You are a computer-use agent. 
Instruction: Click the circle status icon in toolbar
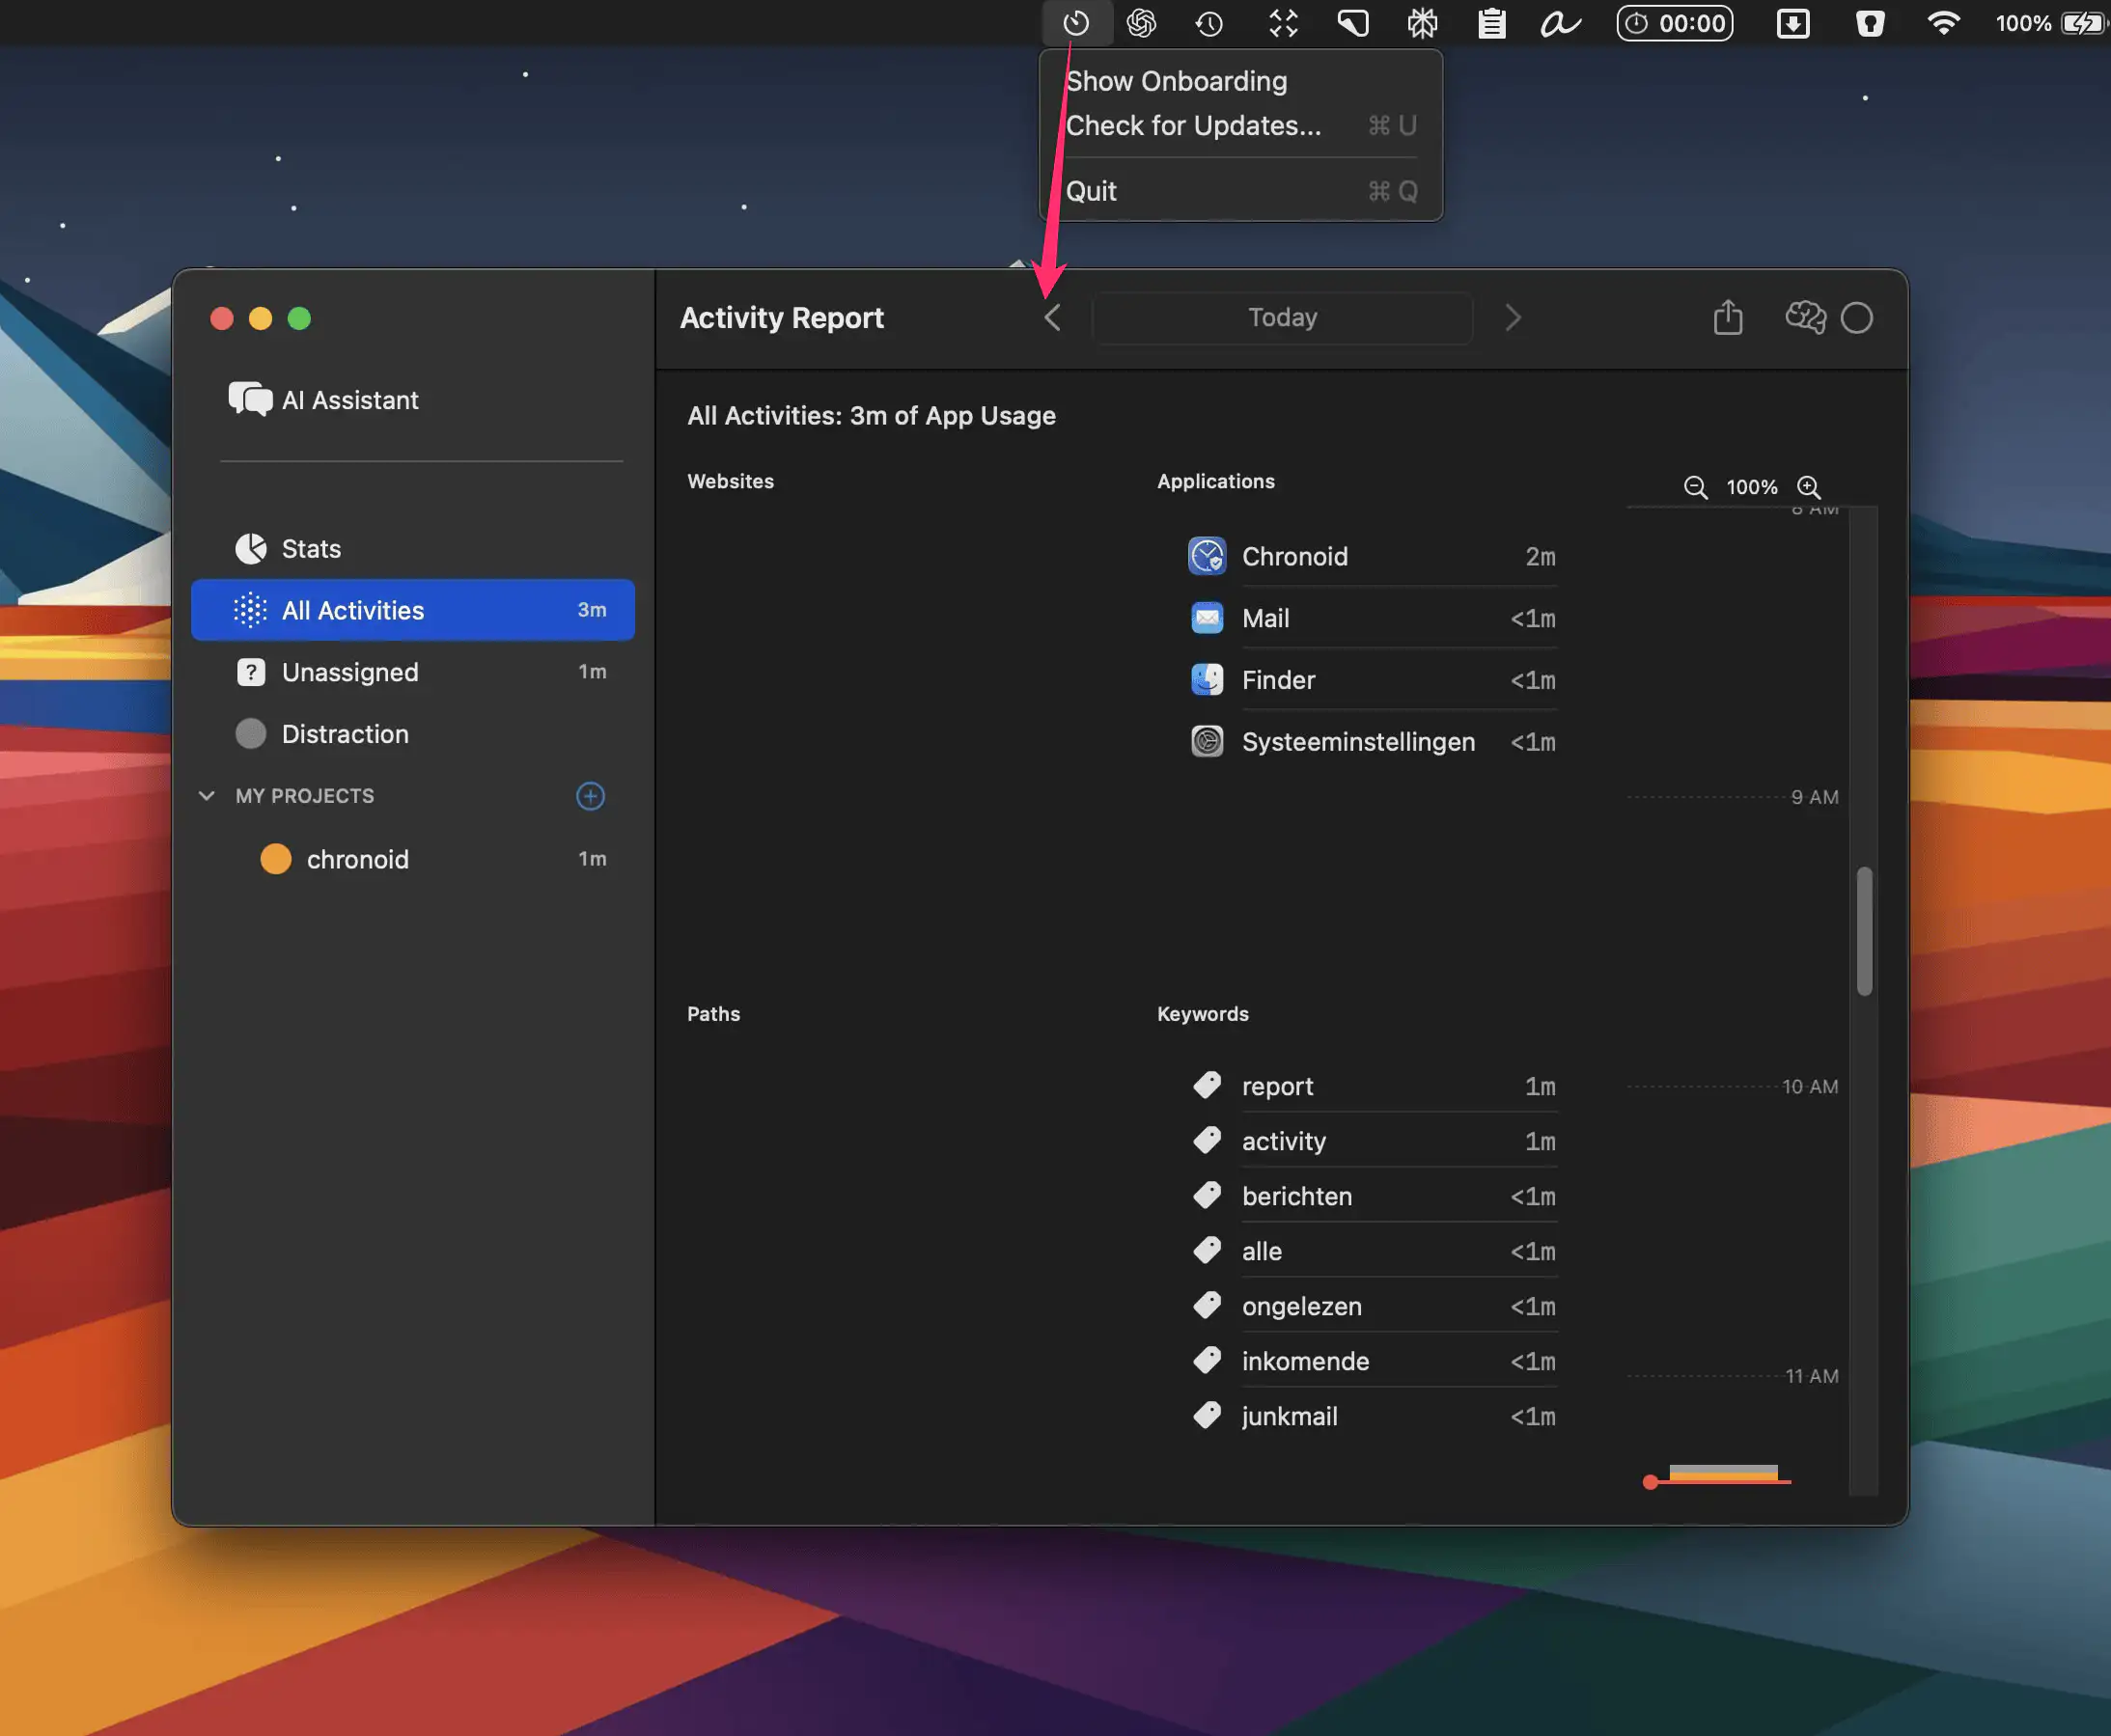click(1856, 318)
